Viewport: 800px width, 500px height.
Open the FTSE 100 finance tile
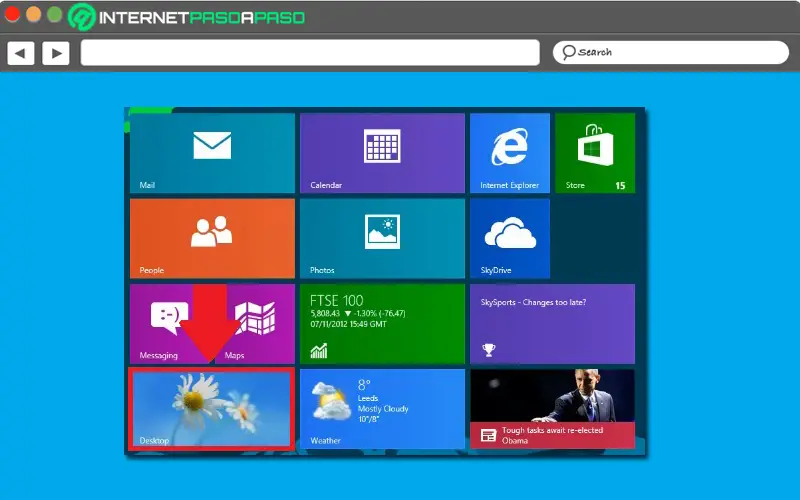pos(382,323)
